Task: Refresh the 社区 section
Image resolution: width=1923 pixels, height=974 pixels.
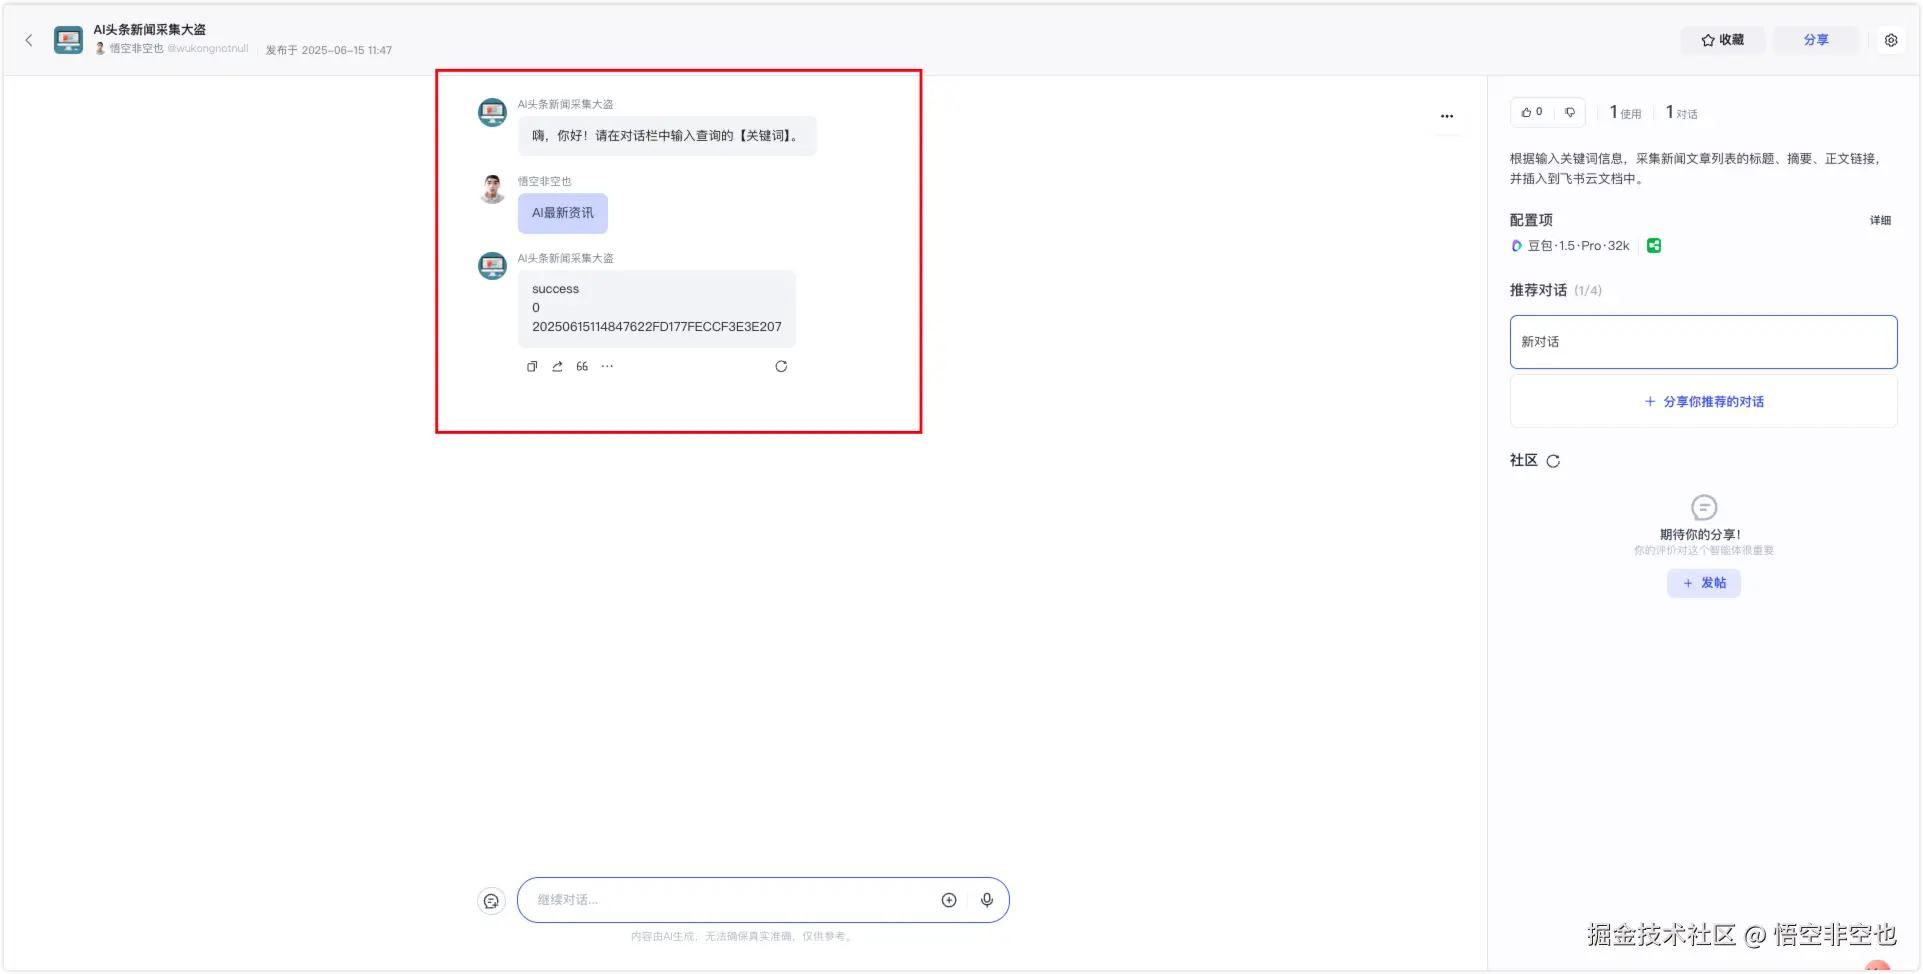Action: (x=1553, y=461)
